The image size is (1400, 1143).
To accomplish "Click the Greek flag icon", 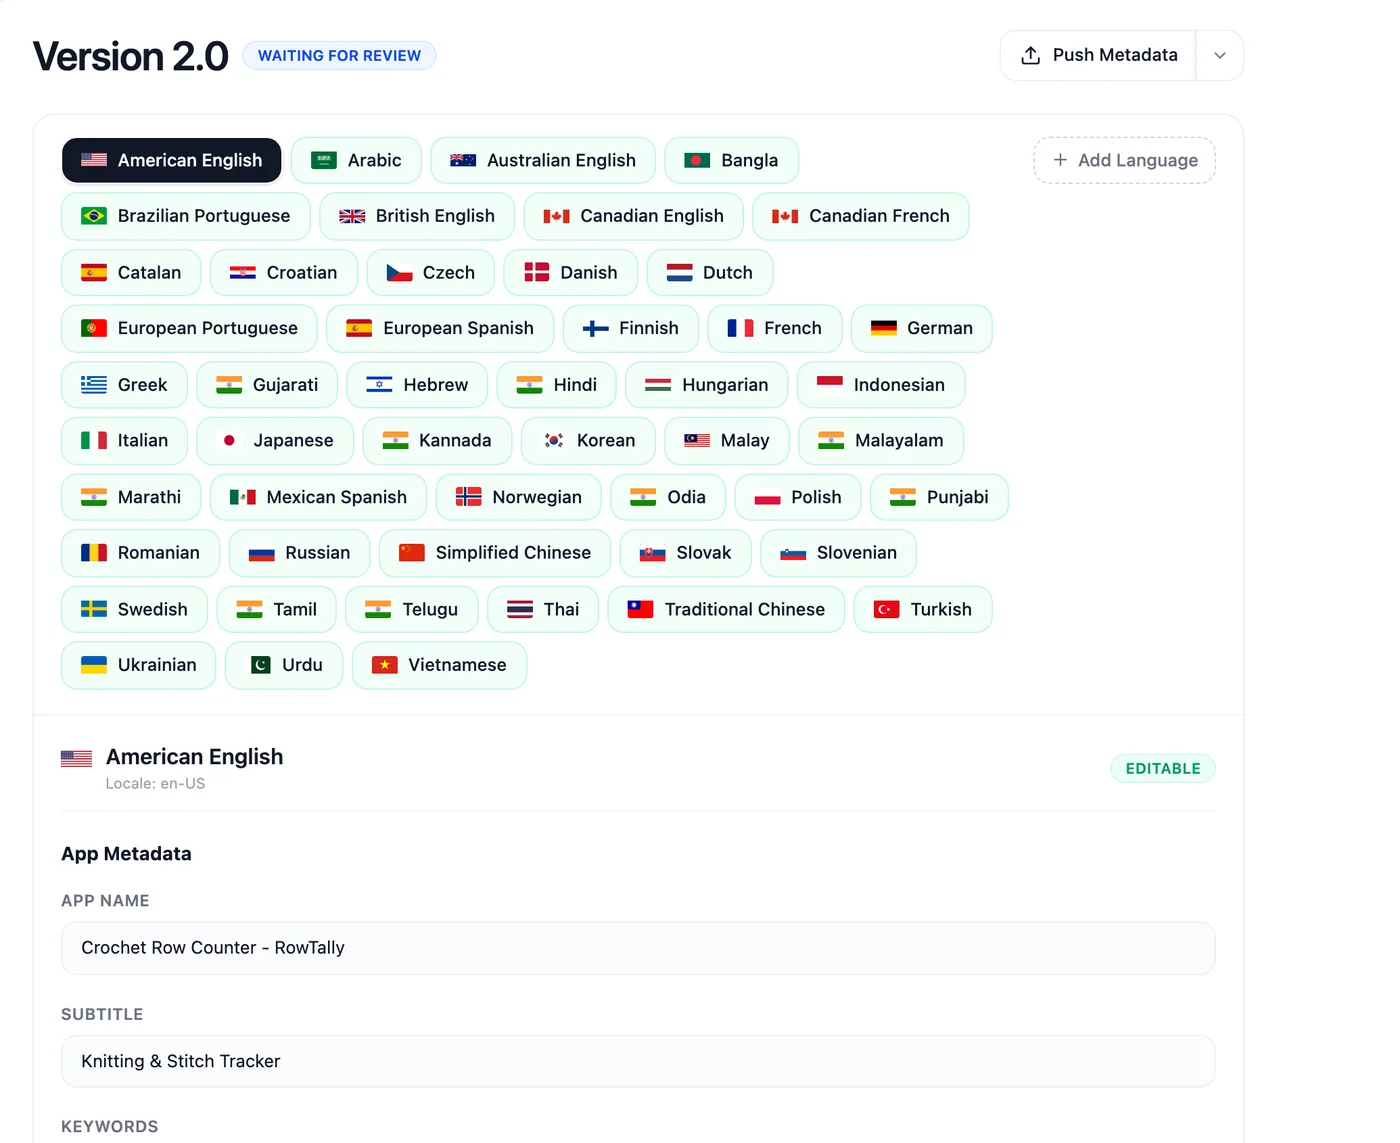I will click(94, 385).
